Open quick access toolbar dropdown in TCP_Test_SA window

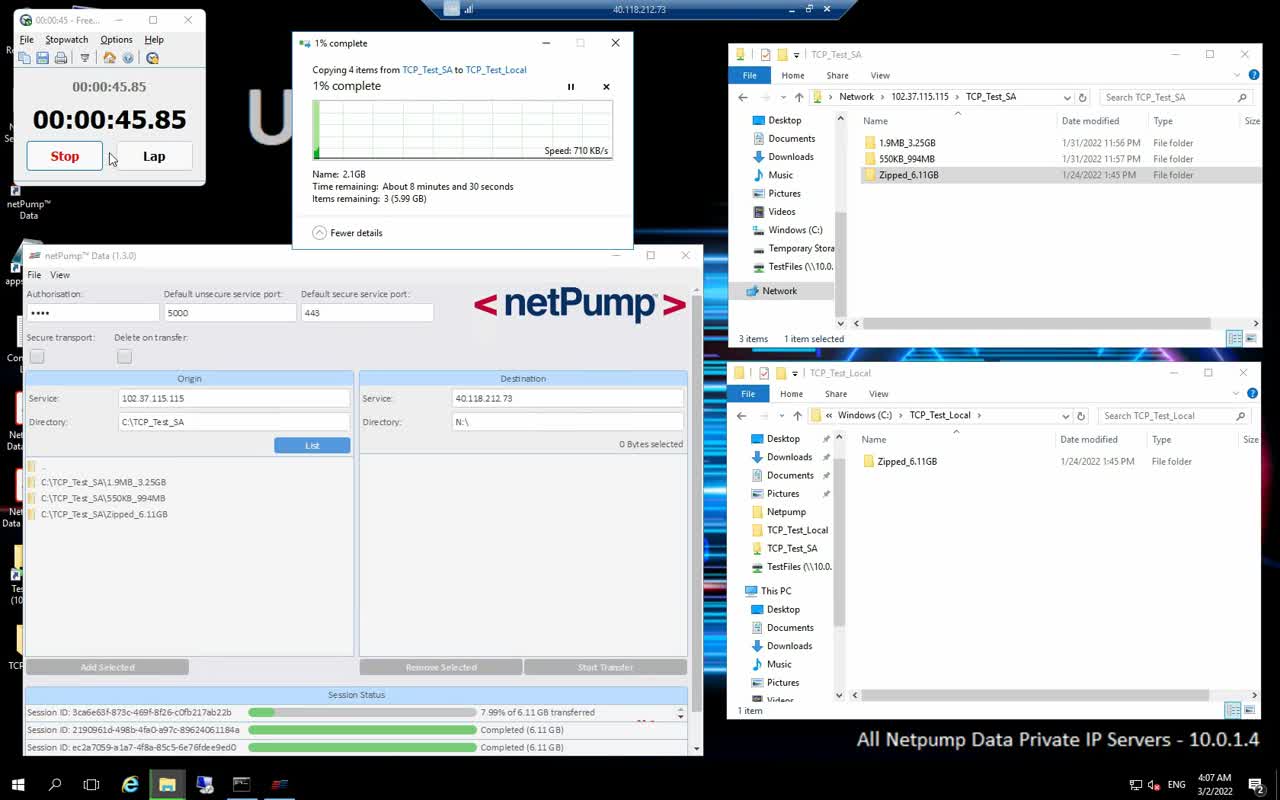(x=797, y=55)
